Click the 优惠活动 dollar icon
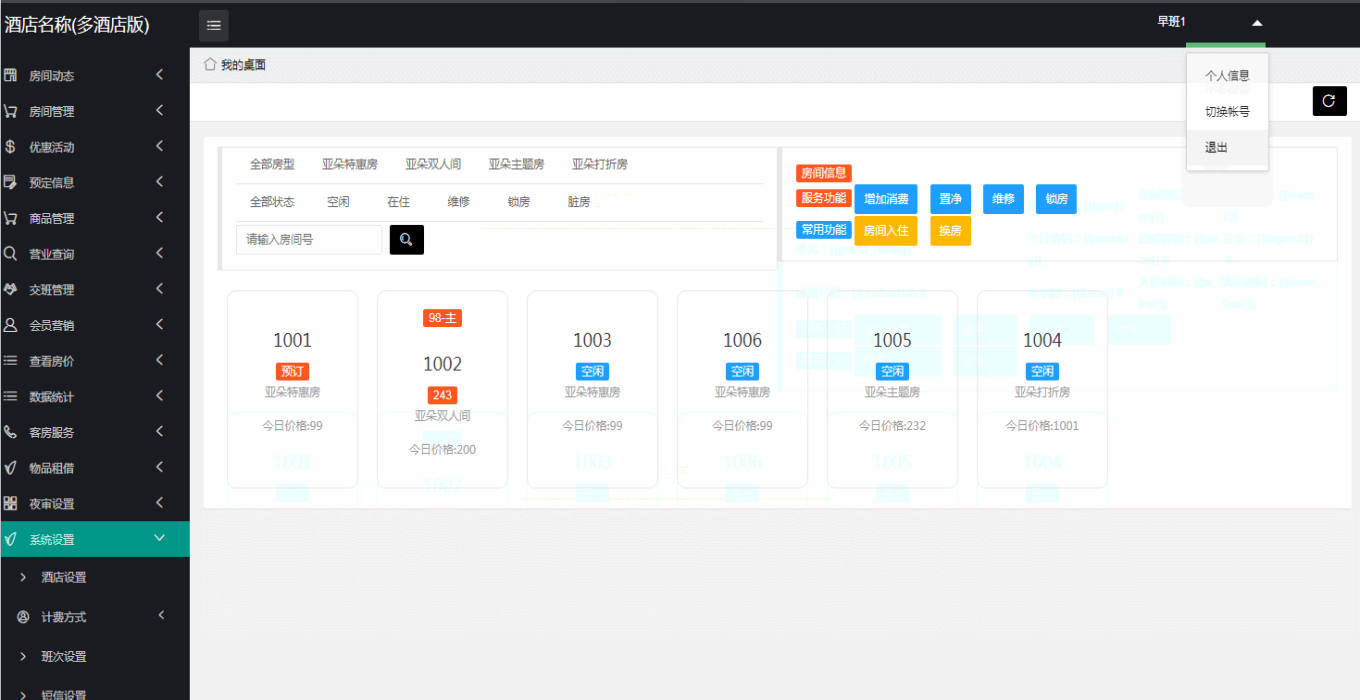 [10, 147]
